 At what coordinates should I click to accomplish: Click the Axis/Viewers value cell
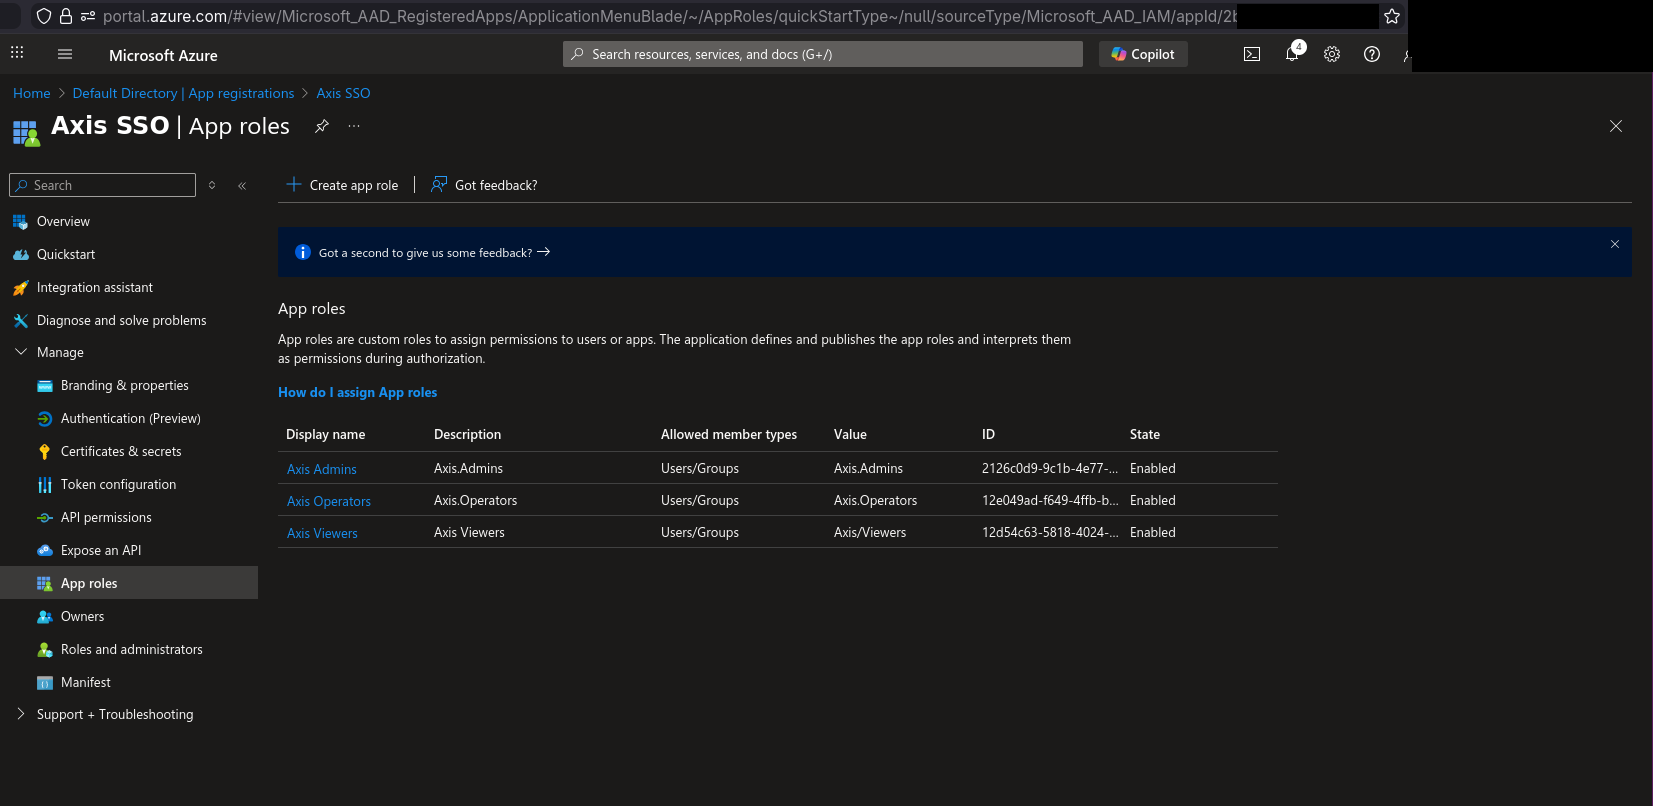(870, 532)
